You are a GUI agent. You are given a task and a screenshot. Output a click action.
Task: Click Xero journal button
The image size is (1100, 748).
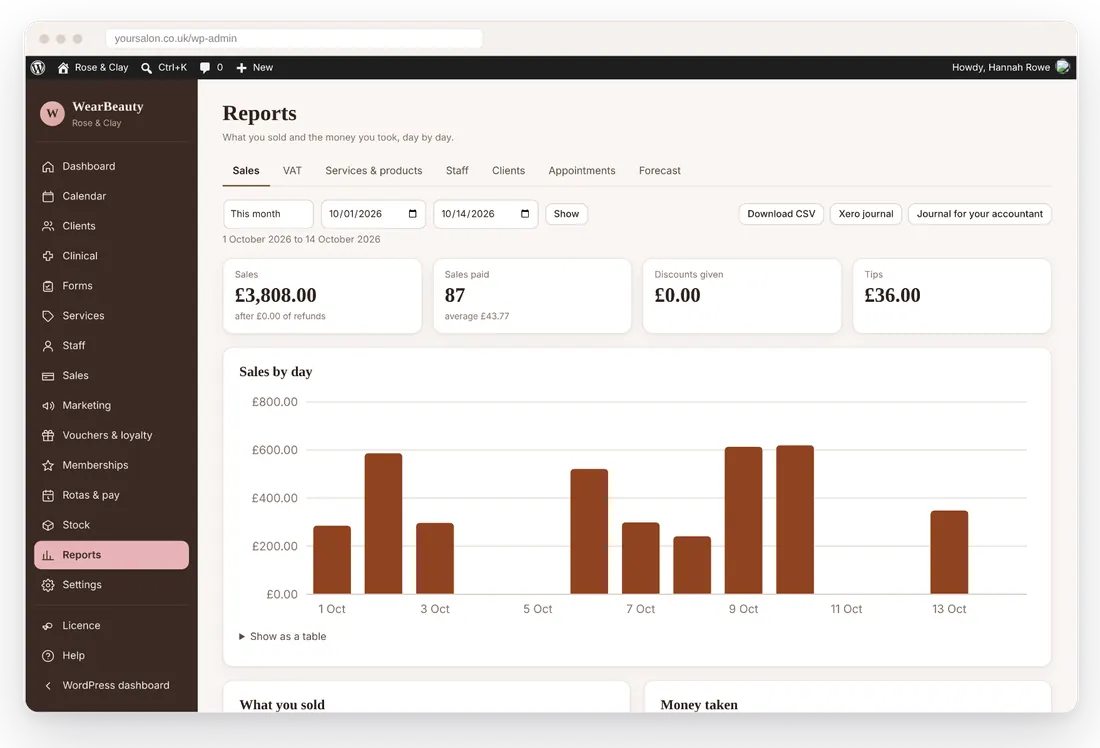[866, 214]
